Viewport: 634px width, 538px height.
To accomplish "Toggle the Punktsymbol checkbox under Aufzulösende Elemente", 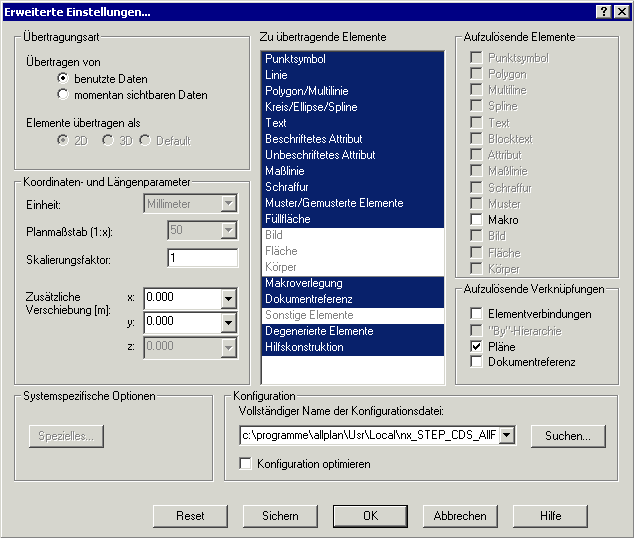I will tap(477, 57).
